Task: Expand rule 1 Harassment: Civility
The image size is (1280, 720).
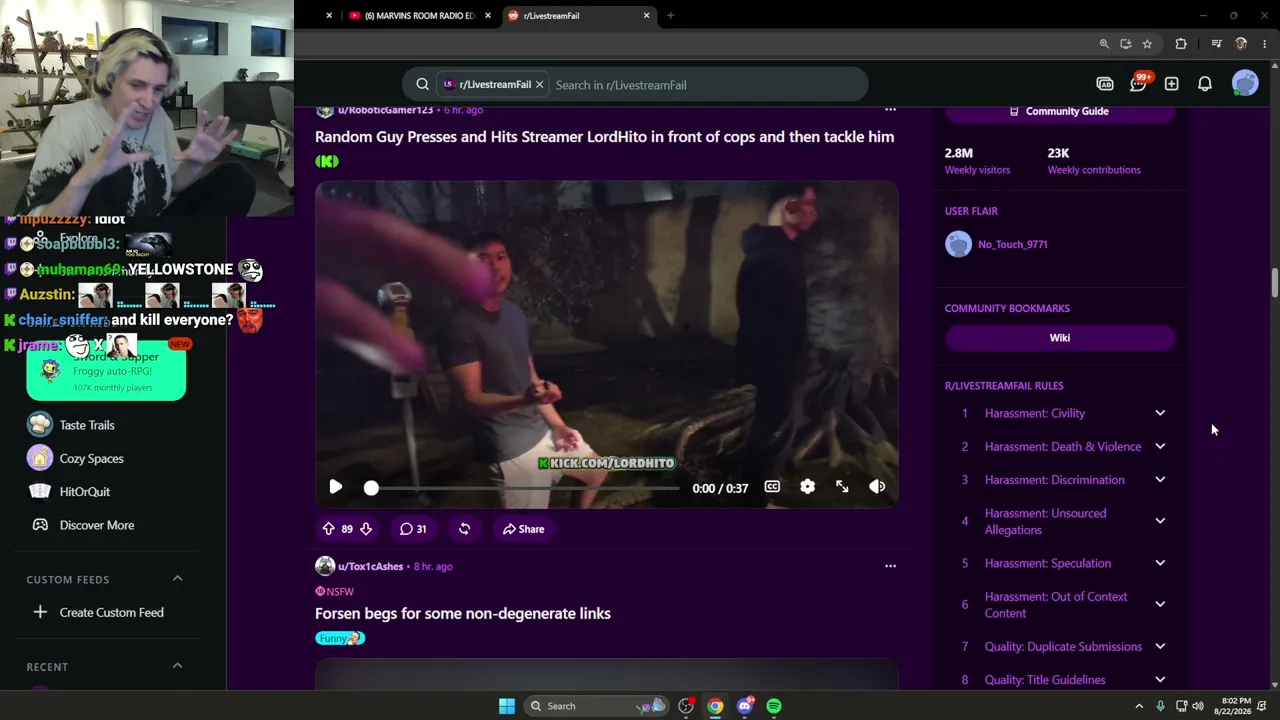Action: pos(1160,413)
